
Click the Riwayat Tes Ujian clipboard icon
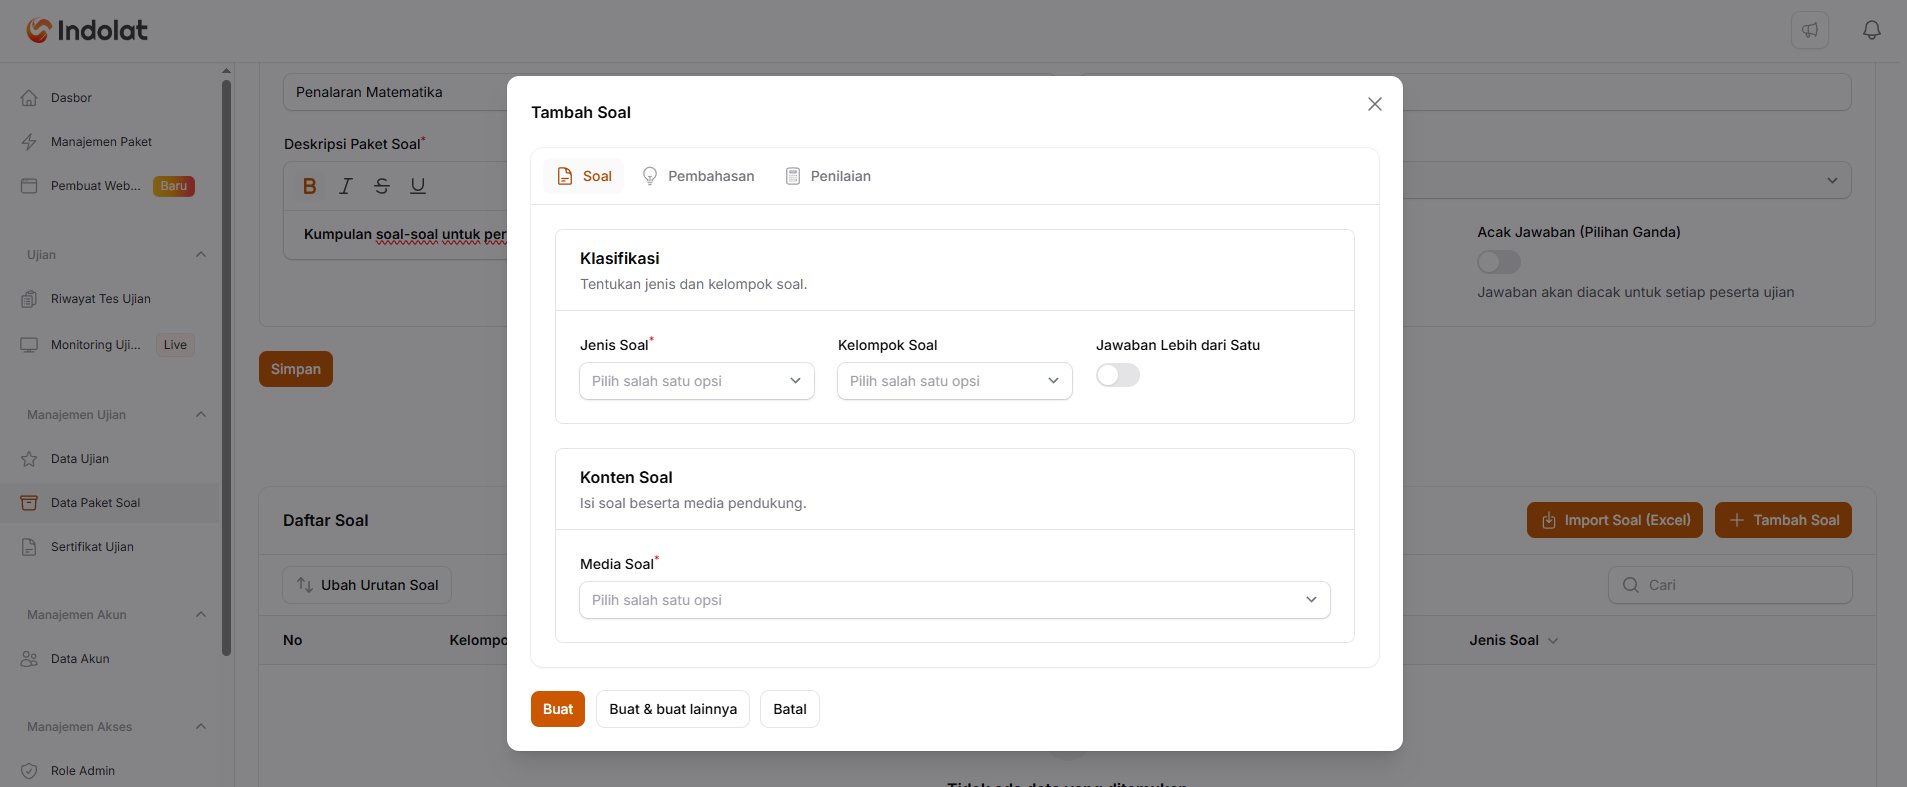pyautogui.click(x=29, y=299)
